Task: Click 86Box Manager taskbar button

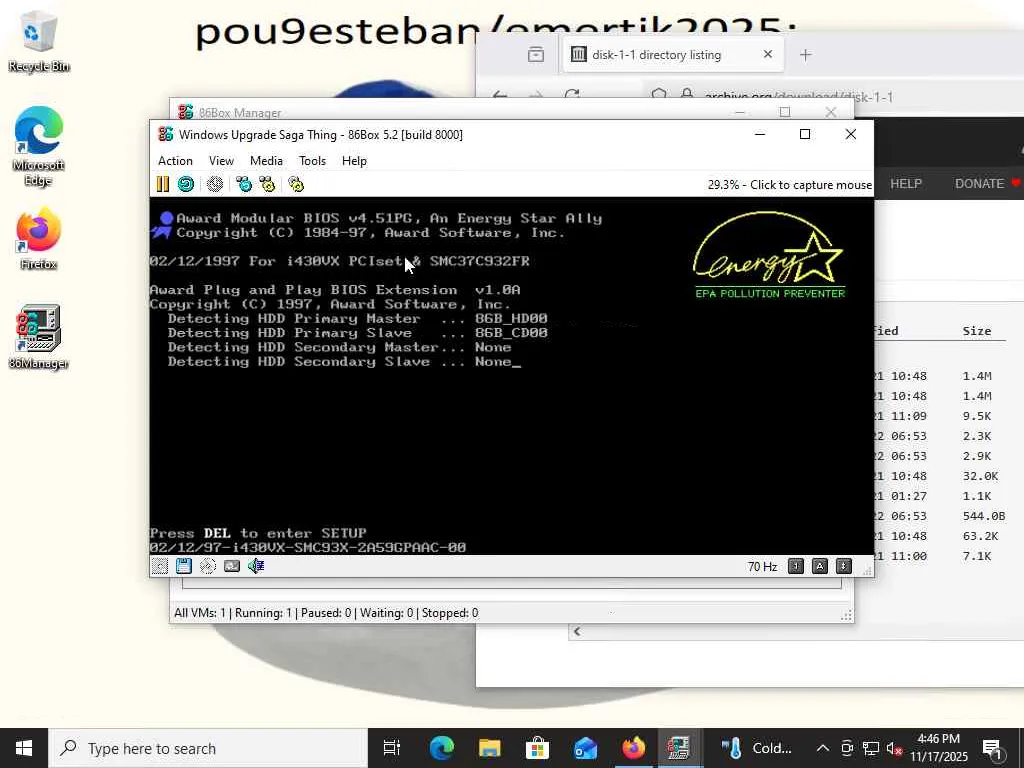Action: pyautogui.click(x=679, y=748)
